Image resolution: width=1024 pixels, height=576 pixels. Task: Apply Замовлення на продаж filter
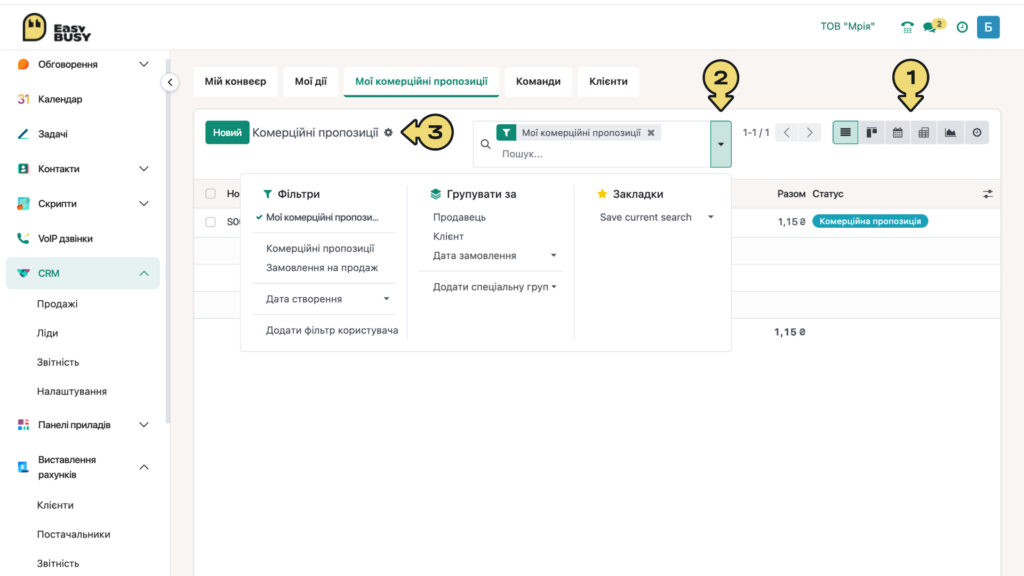point(322,268)
